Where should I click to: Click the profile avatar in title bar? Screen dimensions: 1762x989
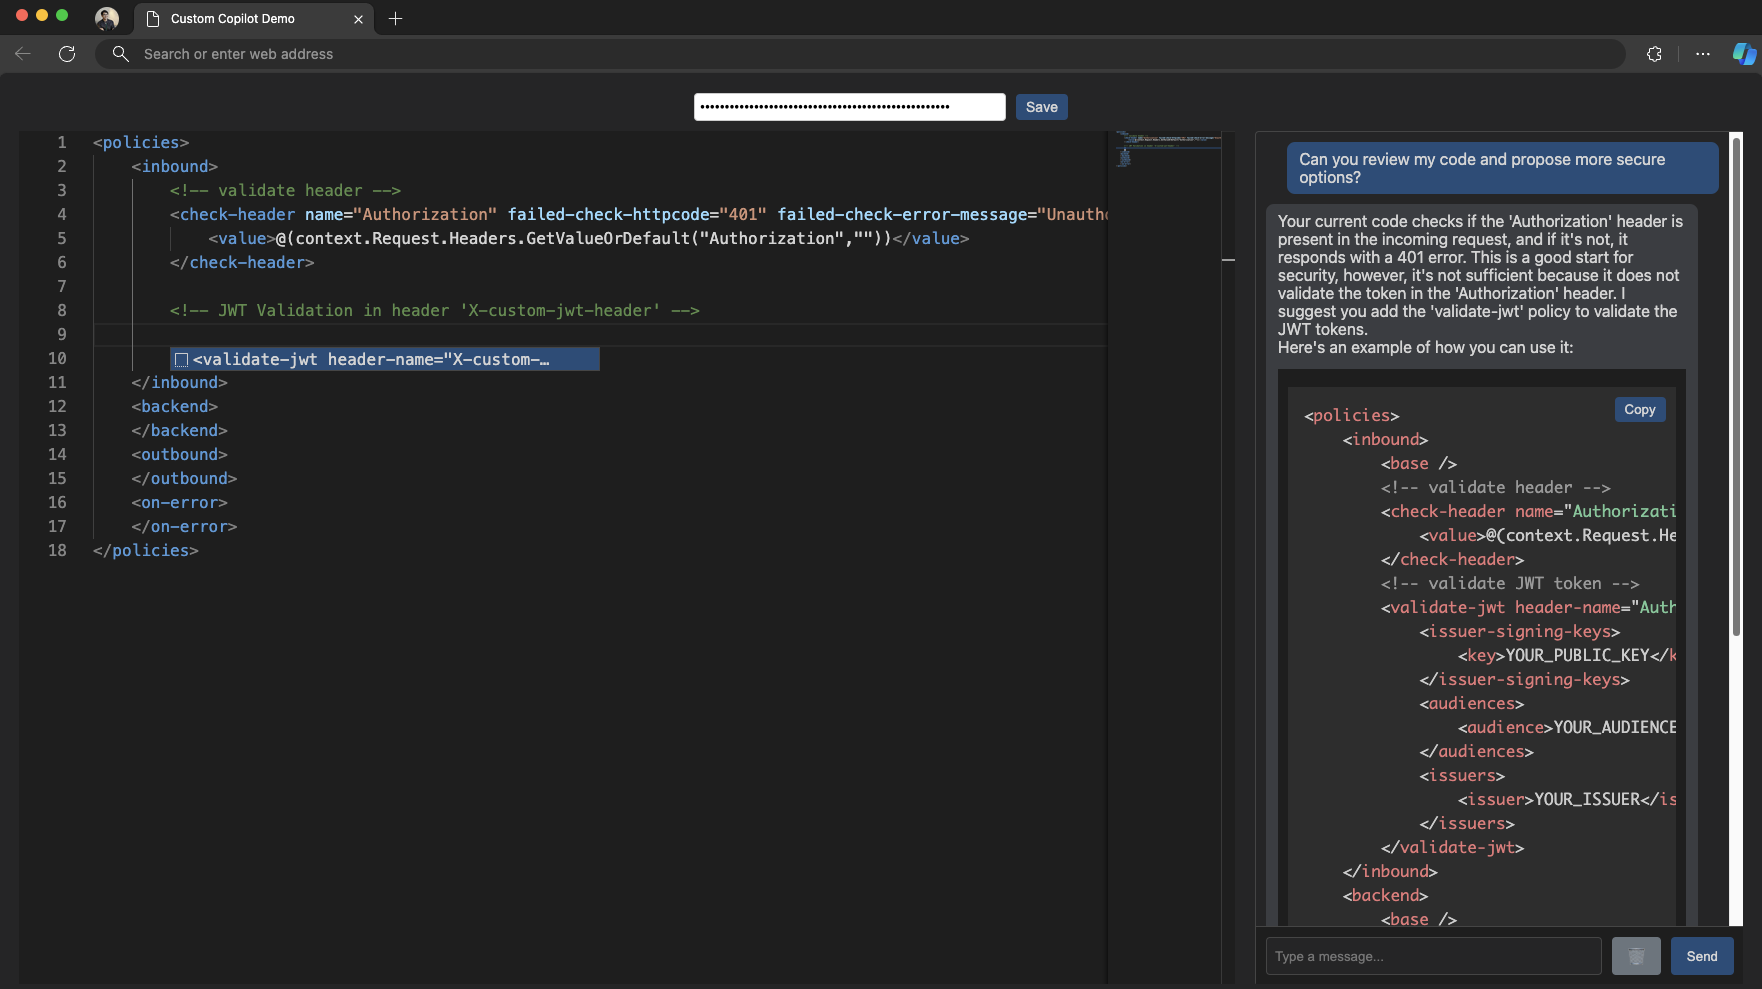(106, 18)
